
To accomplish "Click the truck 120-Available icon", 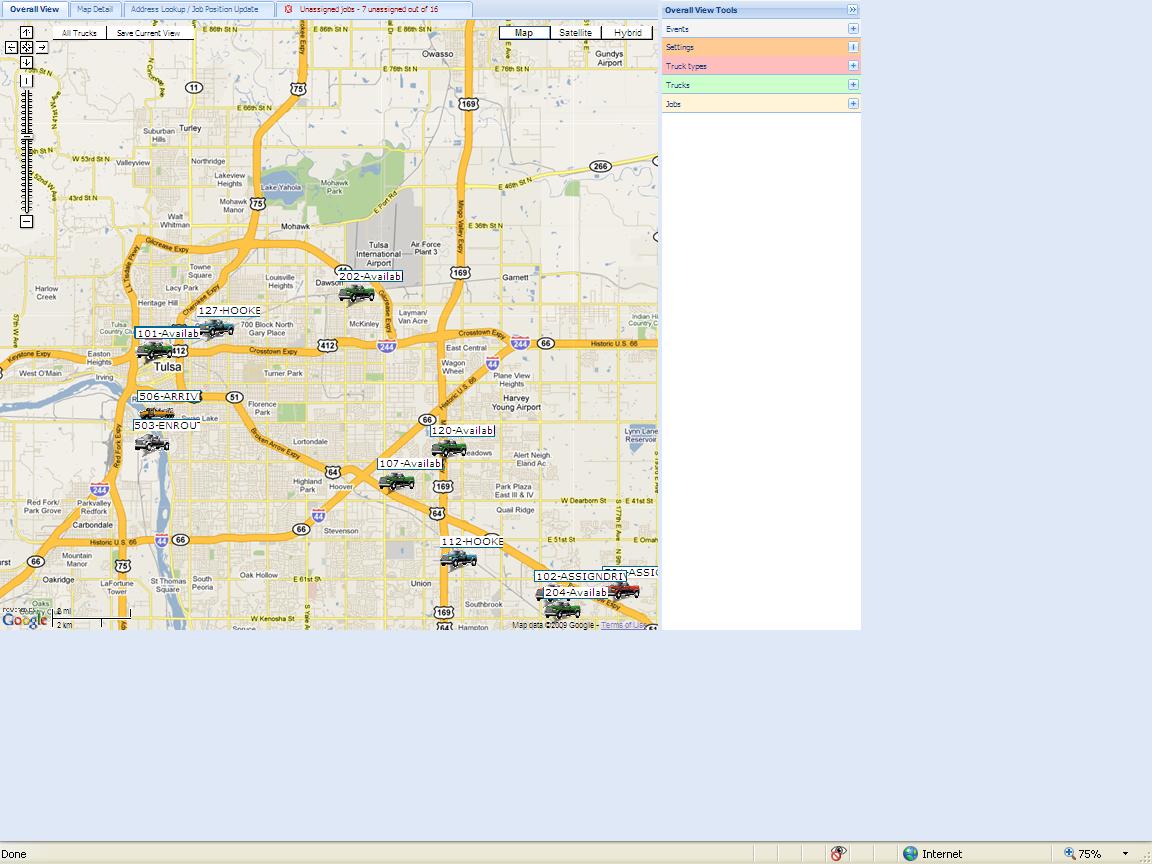I will pyautogui.click(x=448, y=448).
